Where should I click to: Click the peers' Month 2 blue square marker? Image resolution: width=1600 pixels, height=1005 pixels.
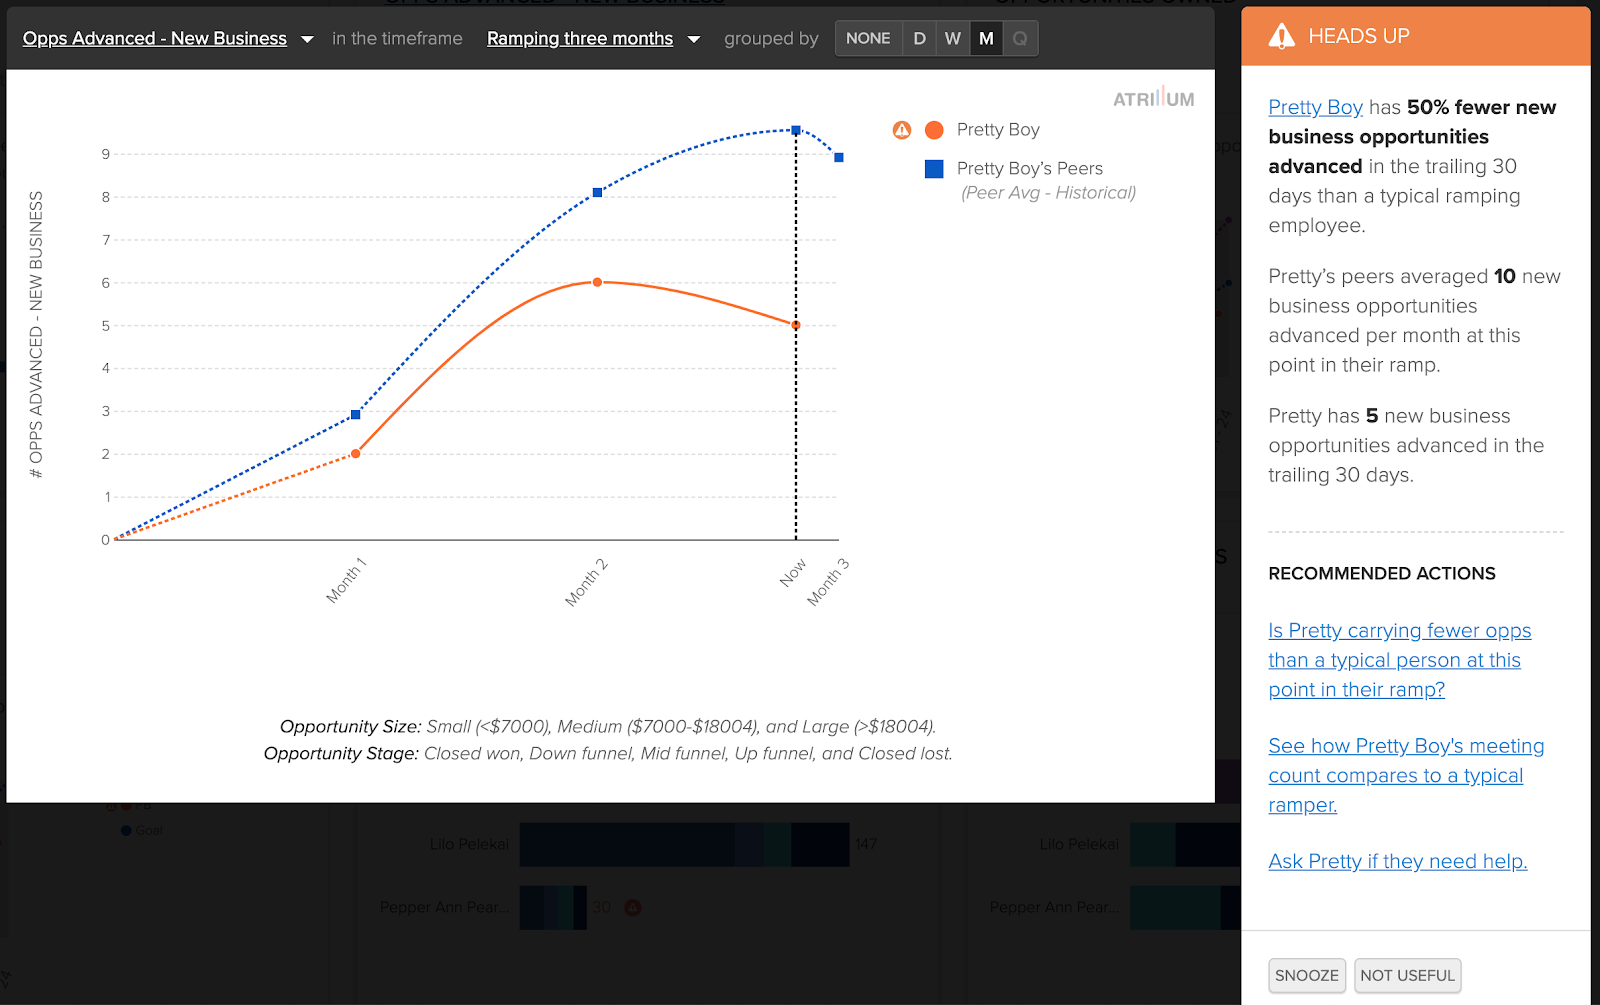pos(597,192)
